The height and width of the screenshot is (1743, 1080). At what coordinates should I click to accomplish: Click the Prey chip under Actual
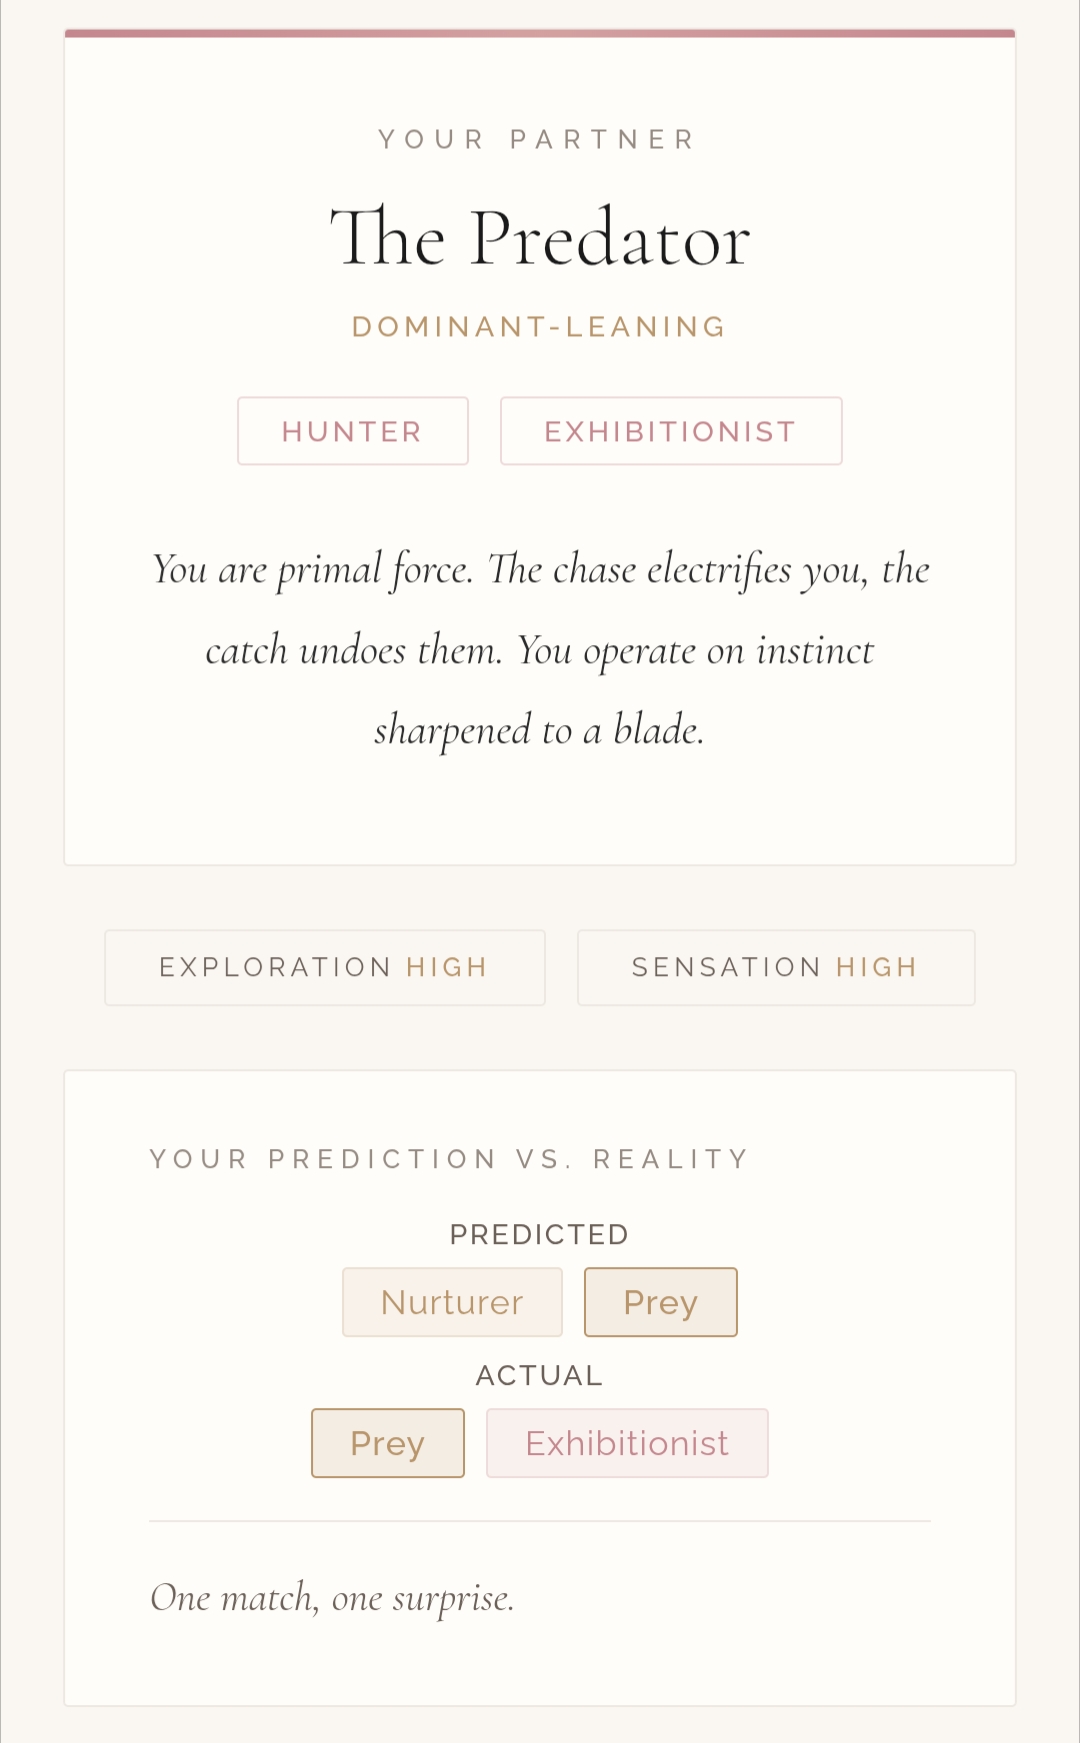coord(388,1443)
